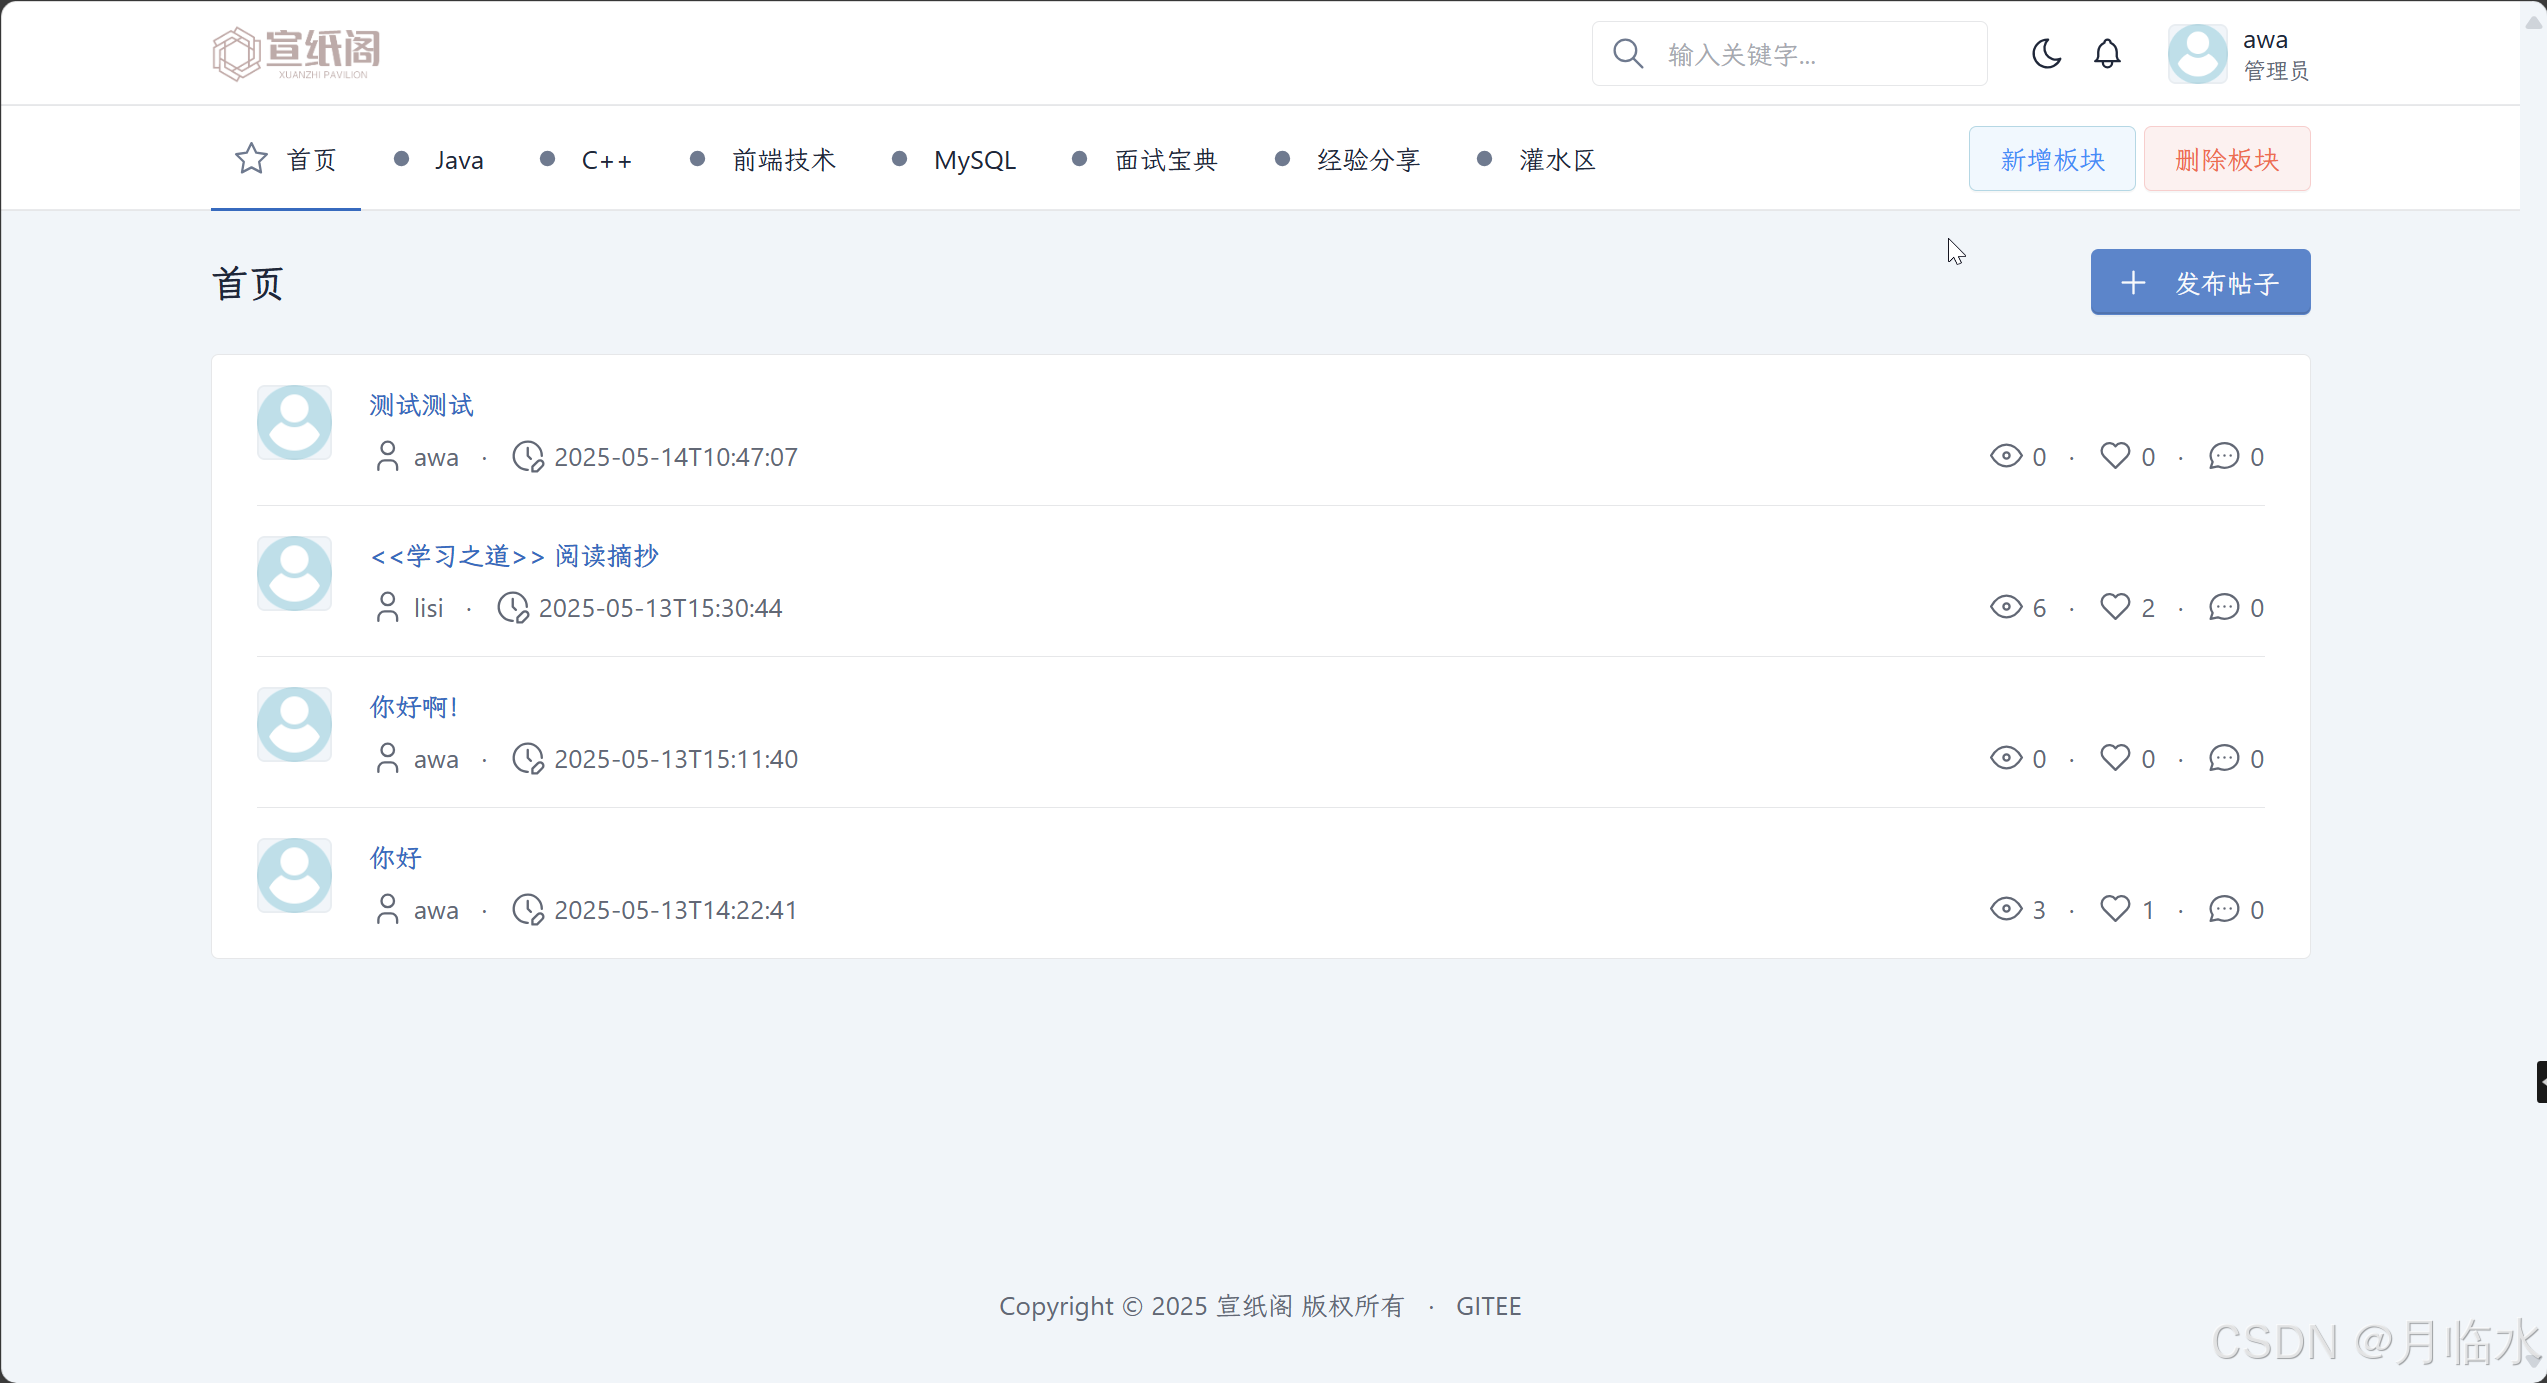Click heart icon on 你好 post
2547x1383 pixels.
click(2115, 909)
